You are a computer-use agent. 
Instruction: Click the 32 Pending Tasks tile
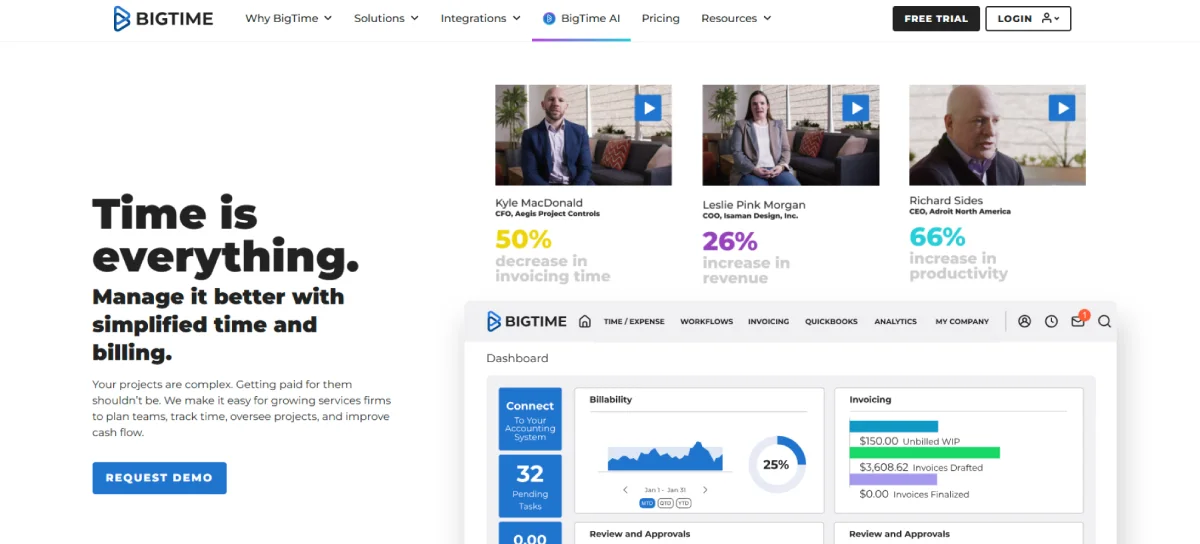530,485
